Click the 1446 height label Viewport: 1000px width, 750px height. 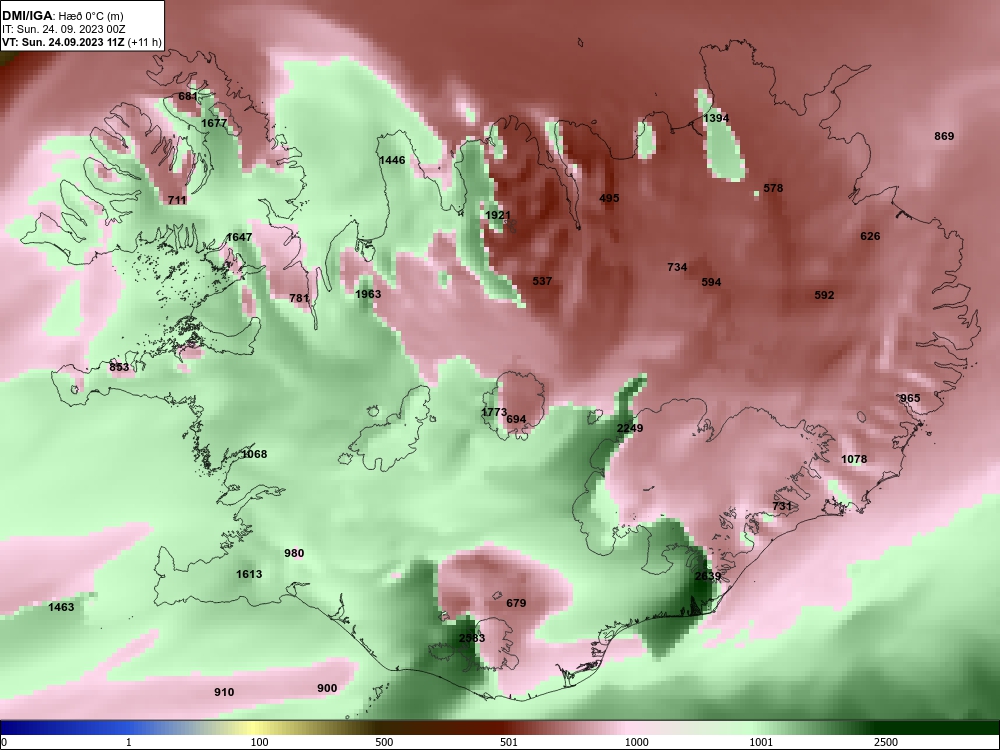[392, 160]
